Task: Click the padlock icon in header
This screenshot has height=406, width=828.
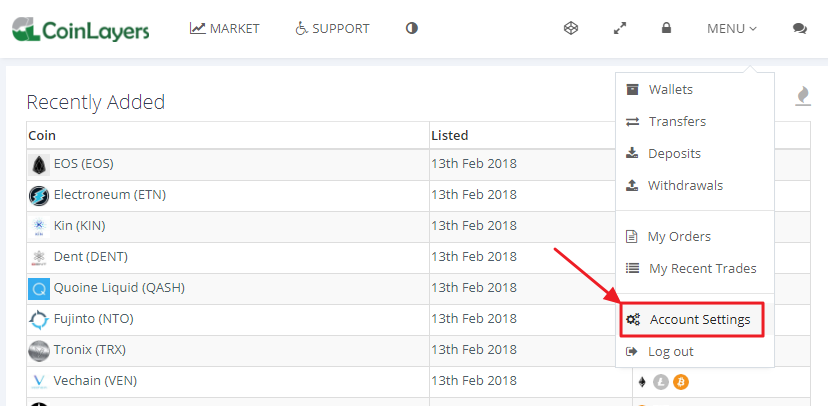Action: pos(666,27)
